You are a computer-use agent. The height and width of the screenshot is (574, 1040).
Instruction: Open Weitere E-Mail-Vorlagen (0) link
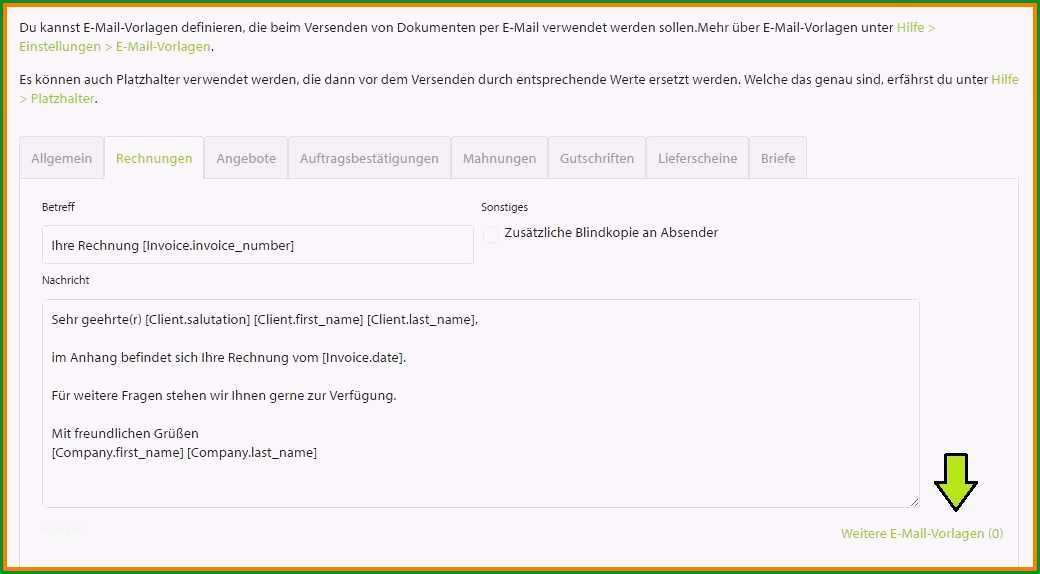[x=922, y=534]
